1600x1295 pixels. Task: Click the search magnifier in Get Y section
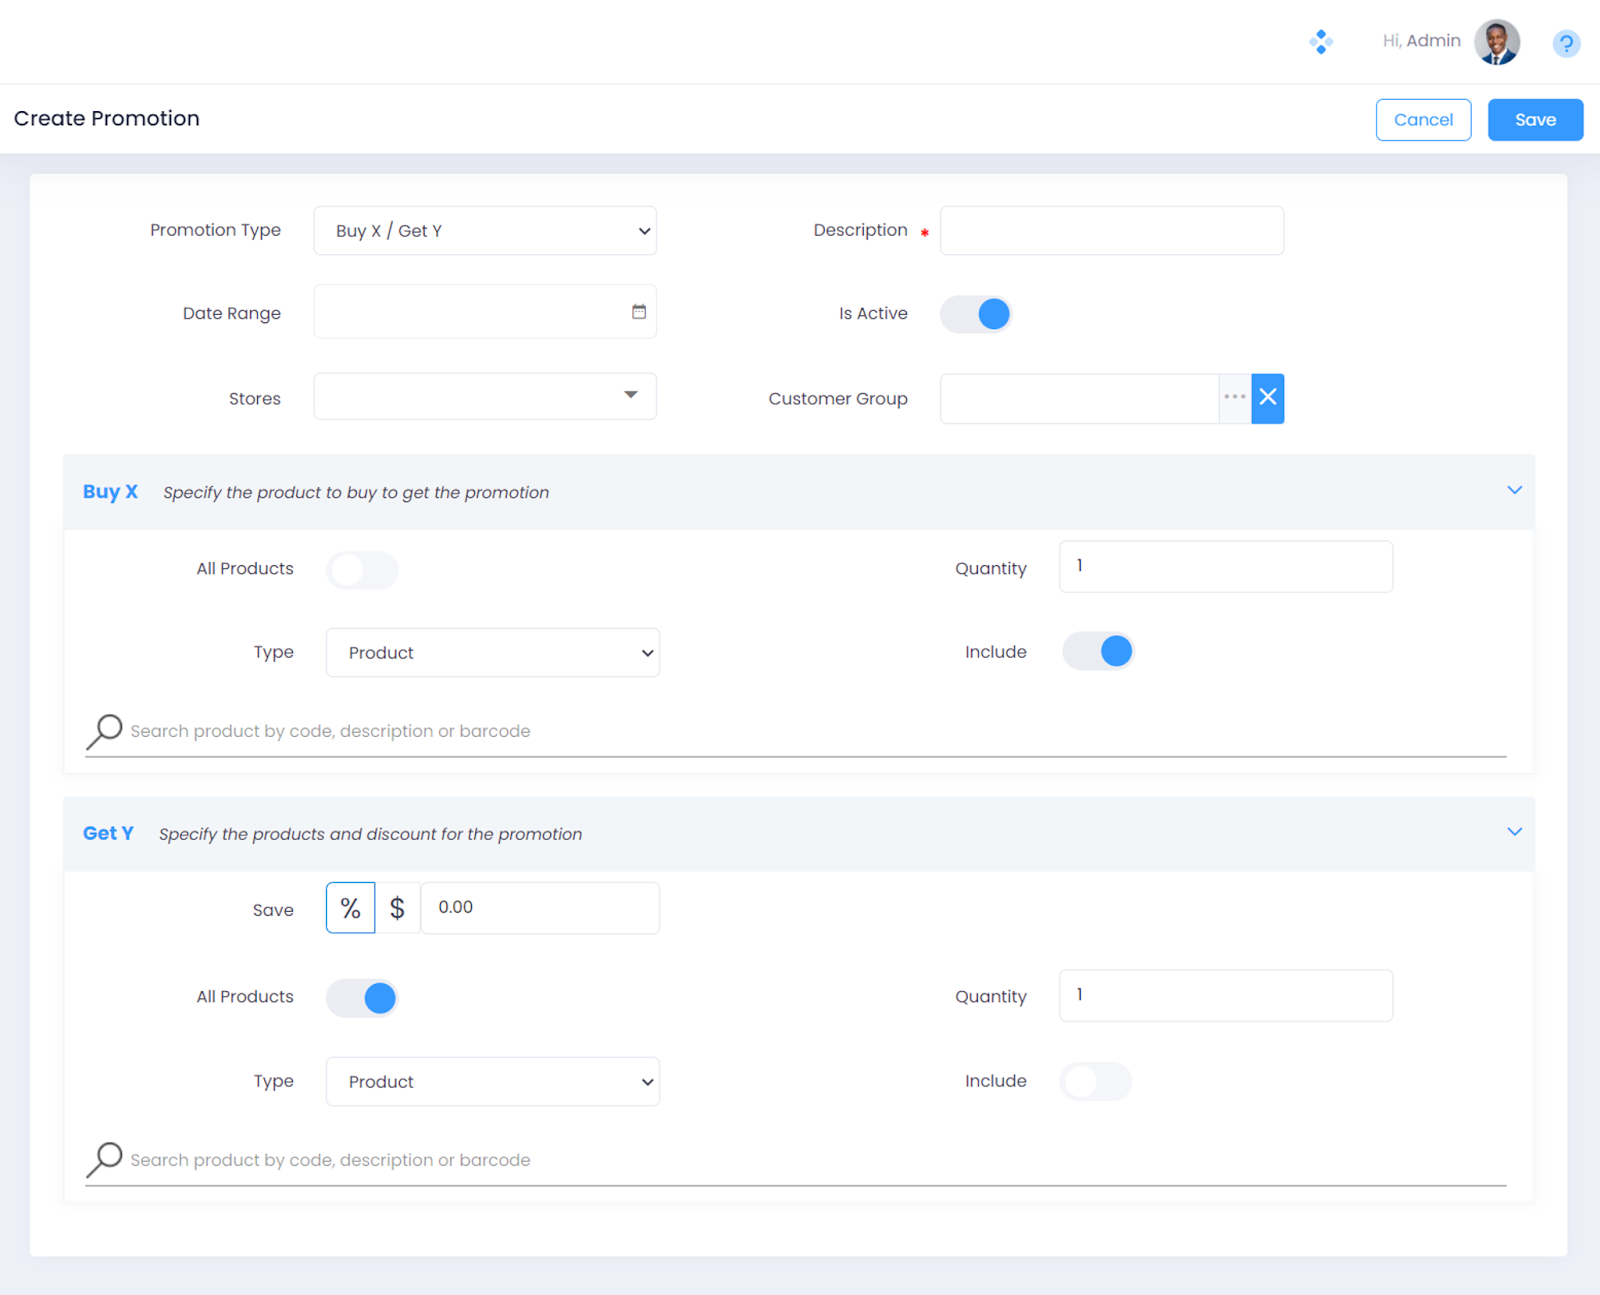tap(104, 1160)
